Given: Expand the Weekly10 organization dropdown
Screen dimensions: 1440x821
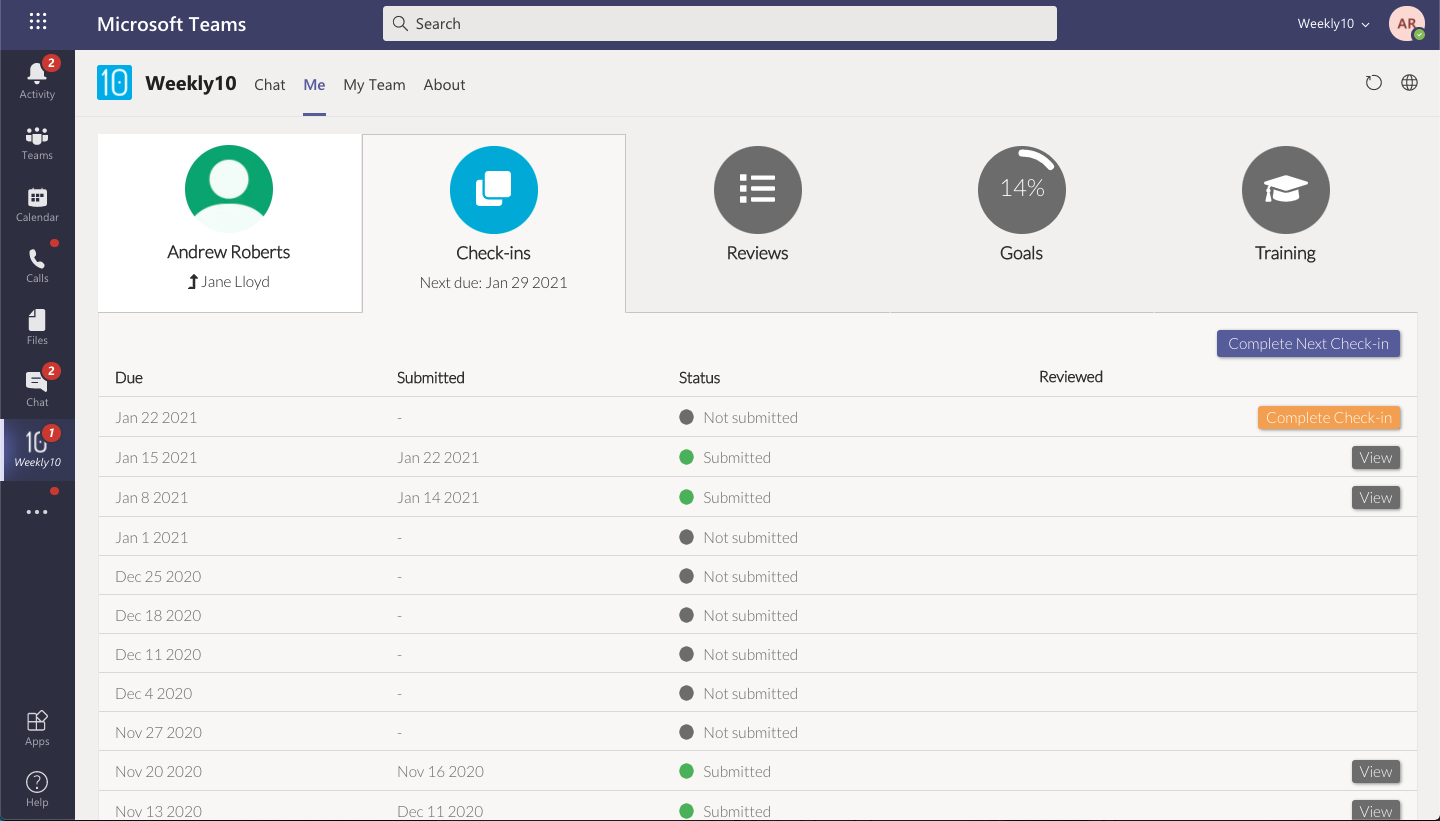Looking at the screenshot, I should pyautogui.click(x=1333, y=24).
